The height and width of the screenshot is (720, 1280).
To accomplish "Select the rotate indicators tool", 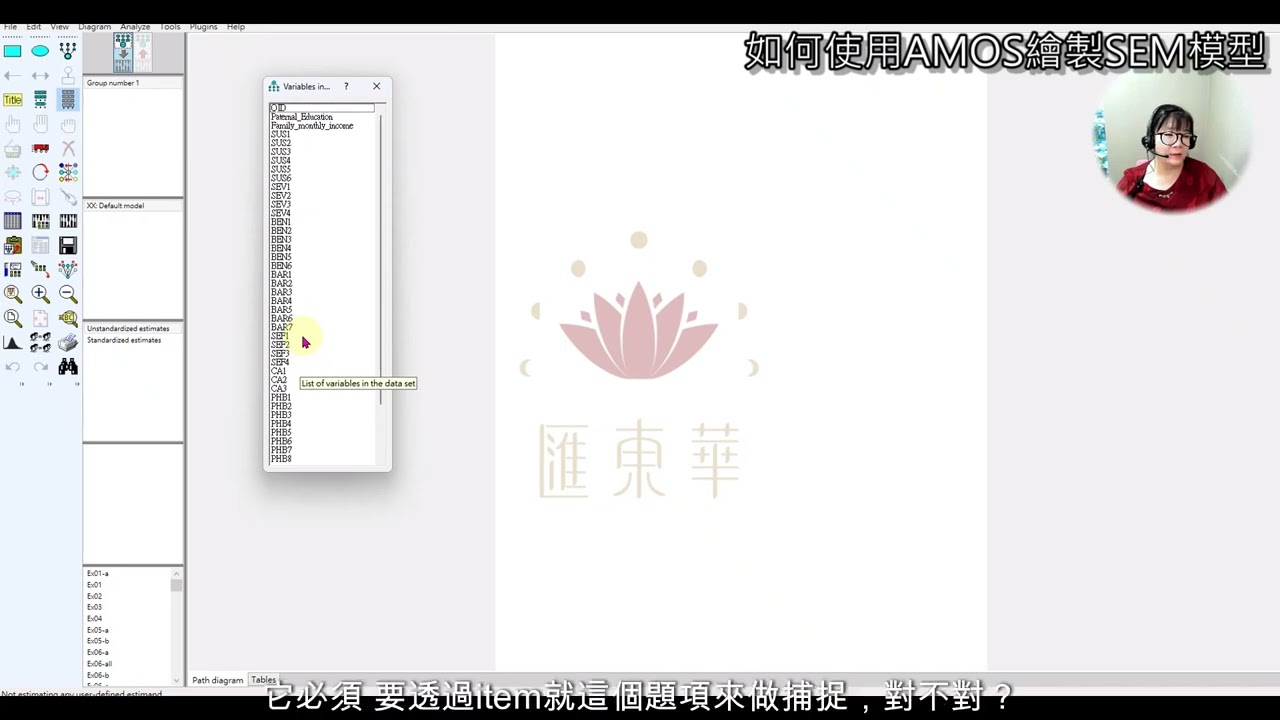I will point(40,172).
